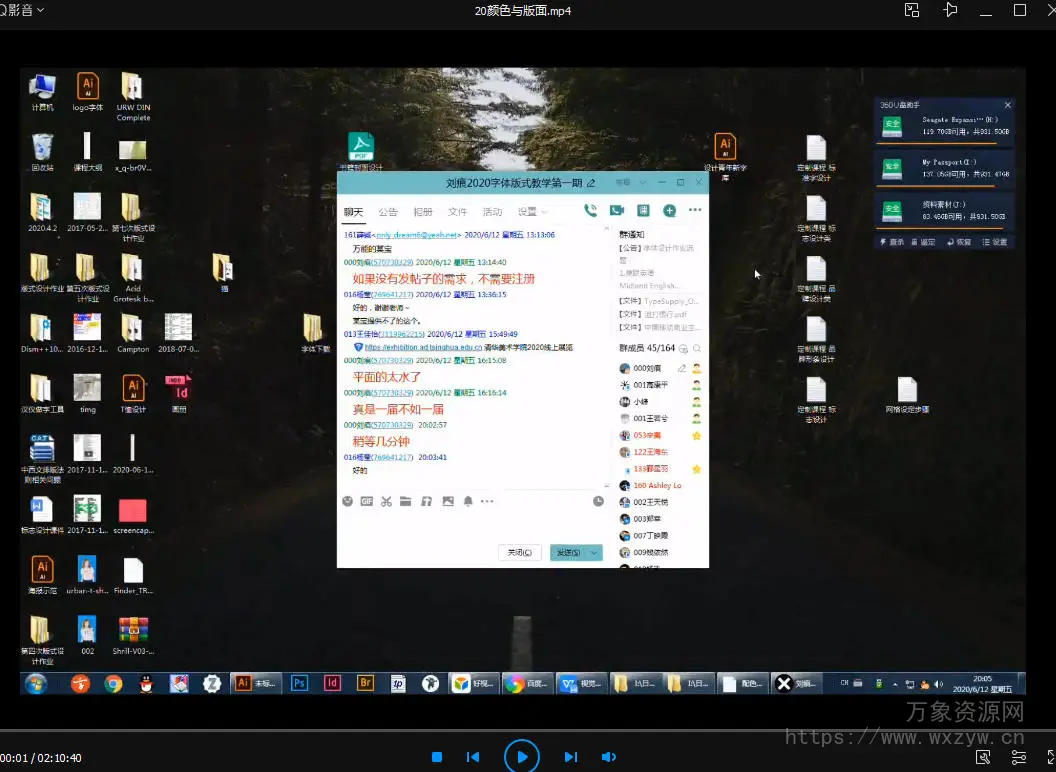Screen dimensions: 1056x772
Task: Start a video call in group chat
Action: point(617,211)
